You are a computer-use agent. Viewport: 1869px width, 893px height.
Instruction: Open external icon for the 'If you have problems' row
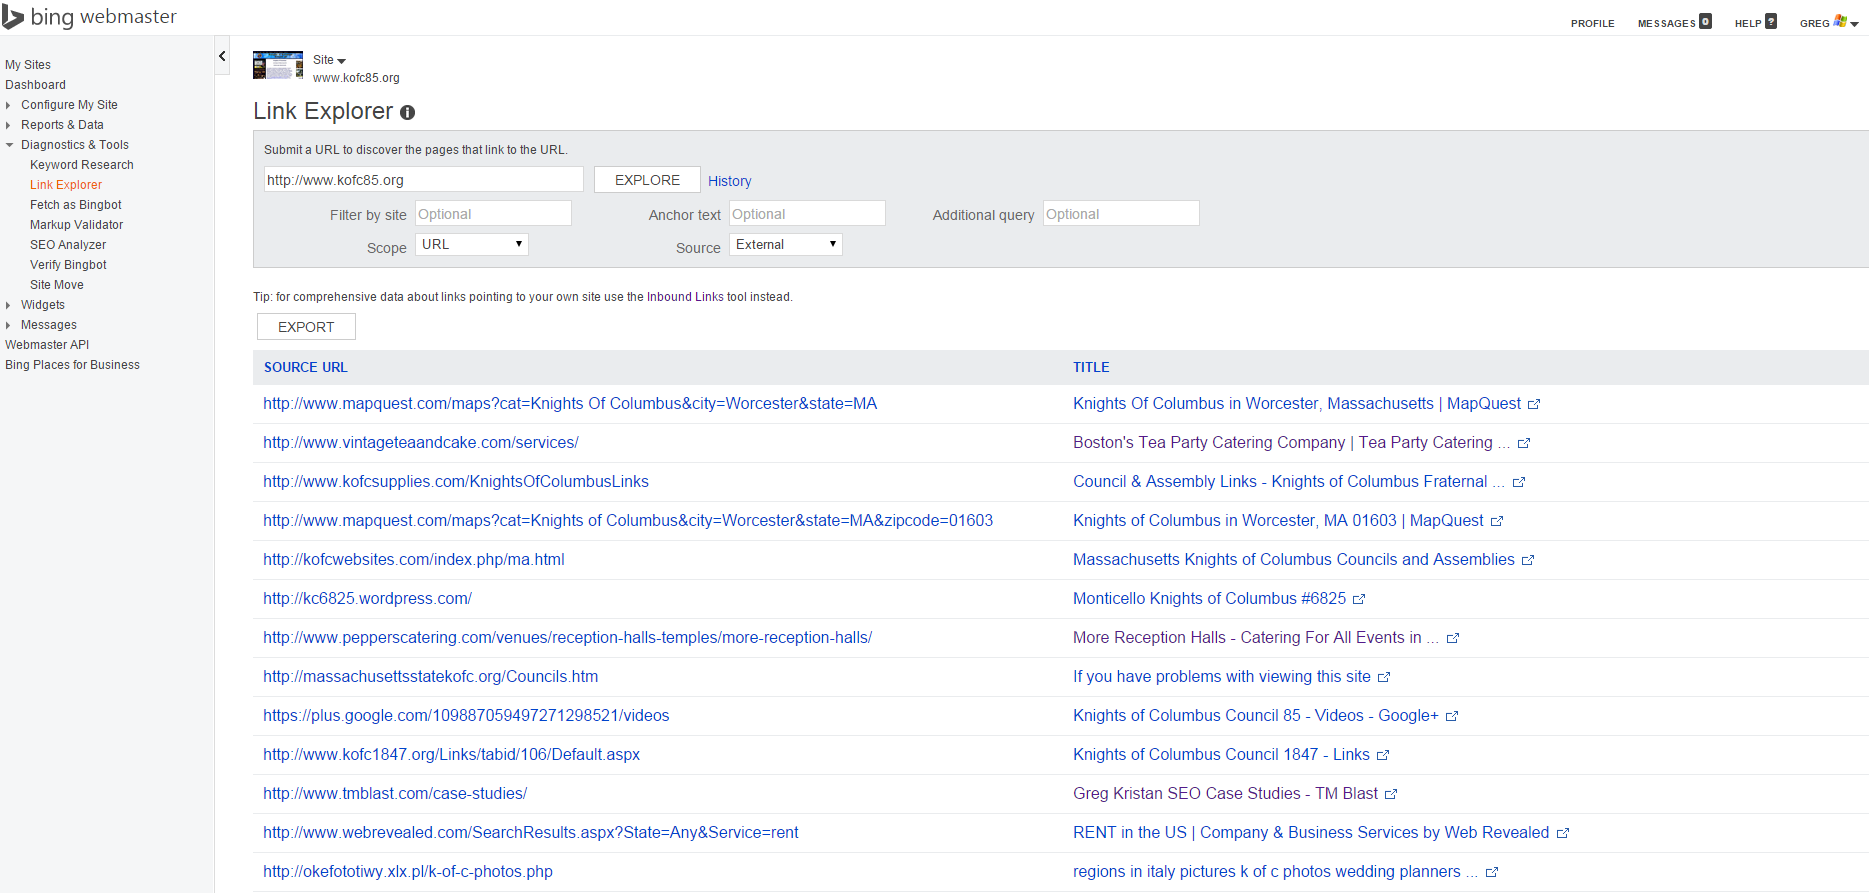click(x=1384, y=677)
